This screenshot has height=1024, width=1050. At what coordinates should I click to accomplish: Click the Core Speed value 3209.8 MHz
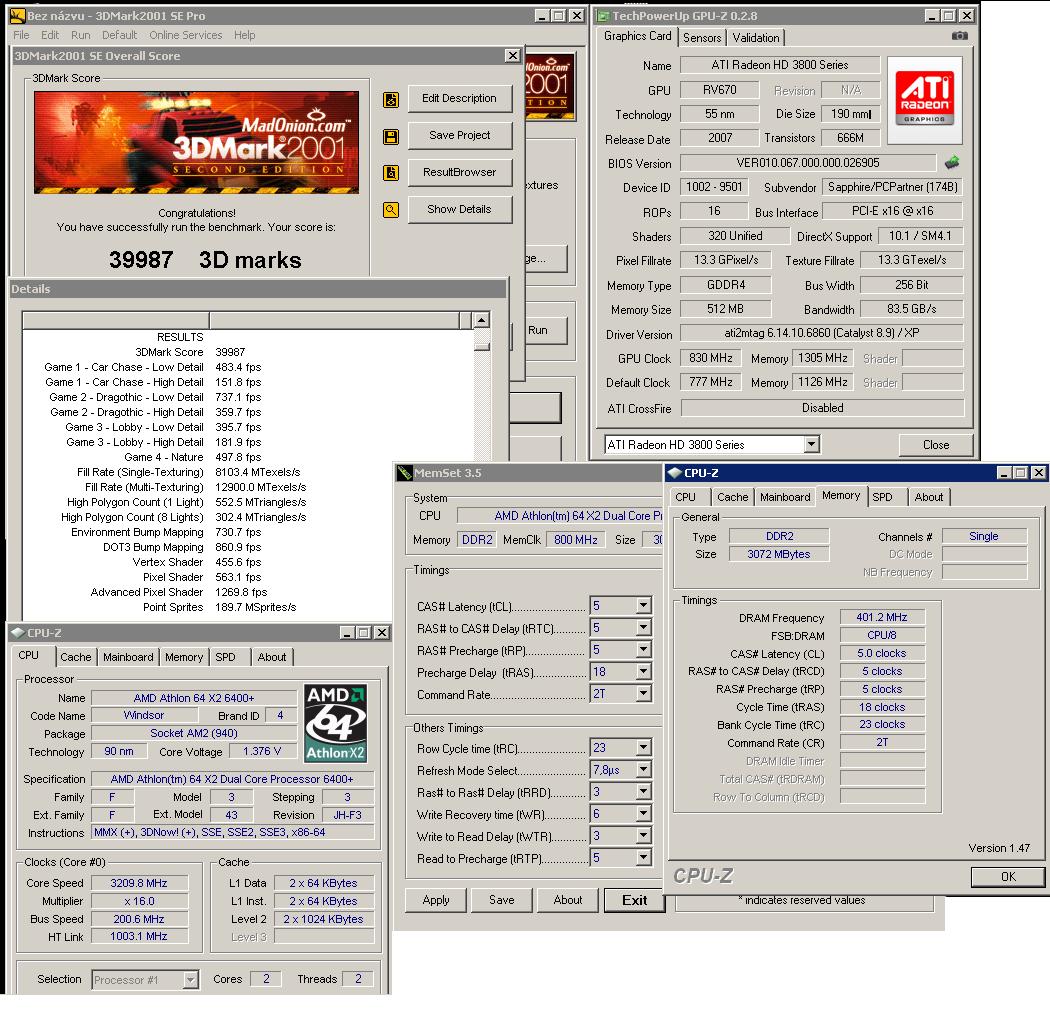click(139, 883)
